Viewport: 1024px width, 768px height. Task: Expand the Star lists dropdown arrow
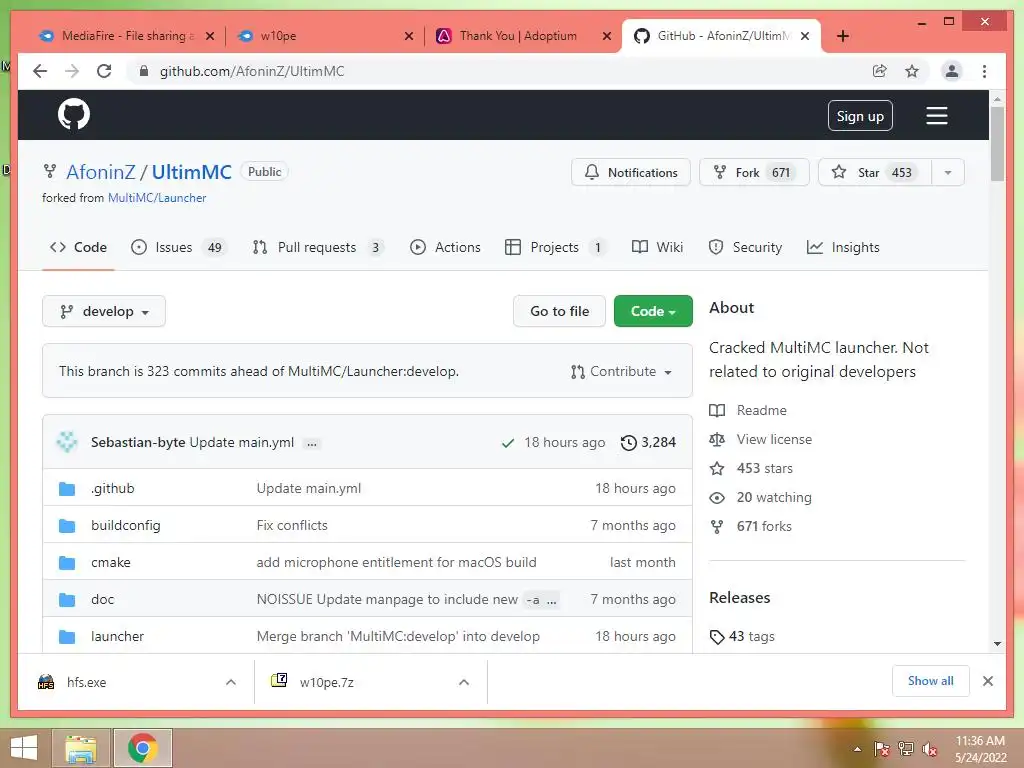[948, 172]
